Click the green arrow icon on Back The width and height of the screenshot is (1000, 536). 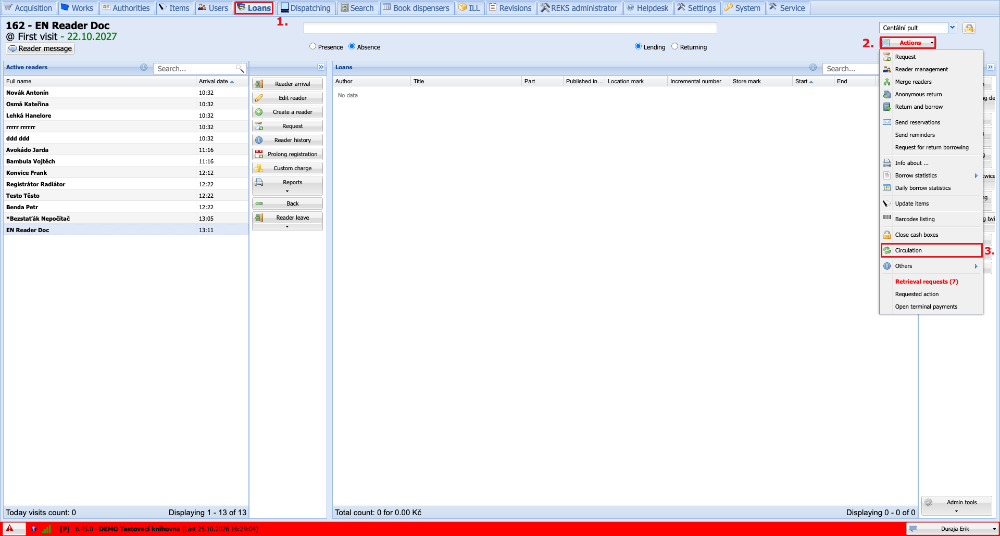pyautogui.click(x=259, y=204)
